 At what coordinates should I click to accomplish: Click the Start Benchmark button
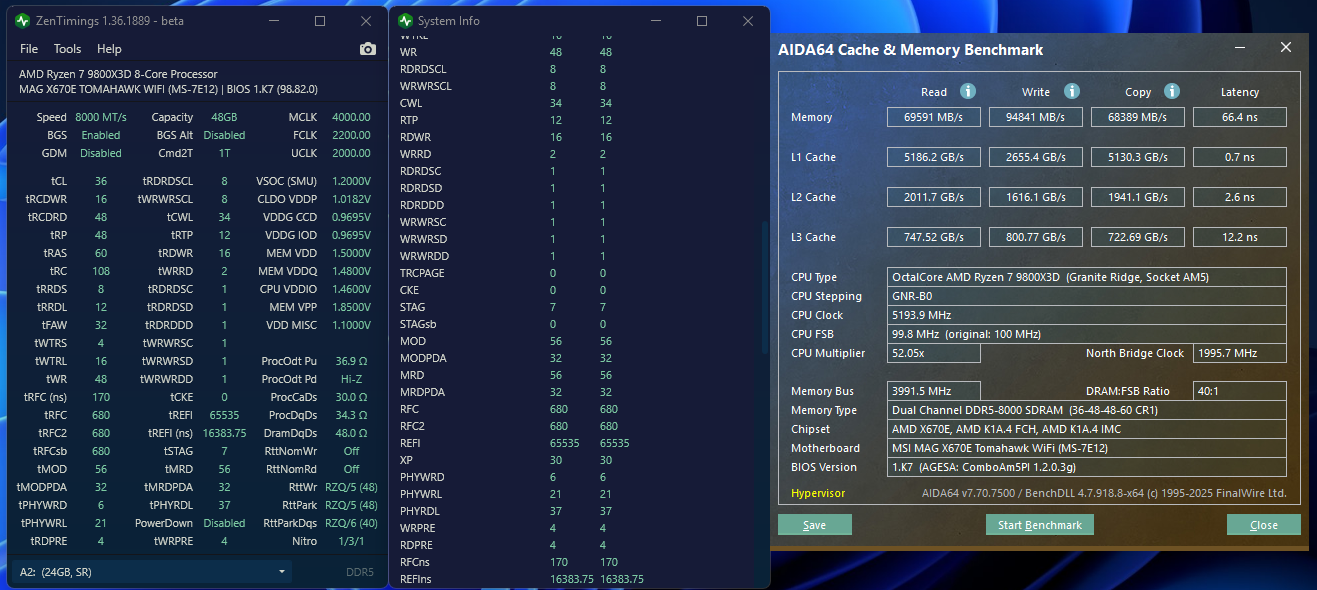click(1040, 525)
